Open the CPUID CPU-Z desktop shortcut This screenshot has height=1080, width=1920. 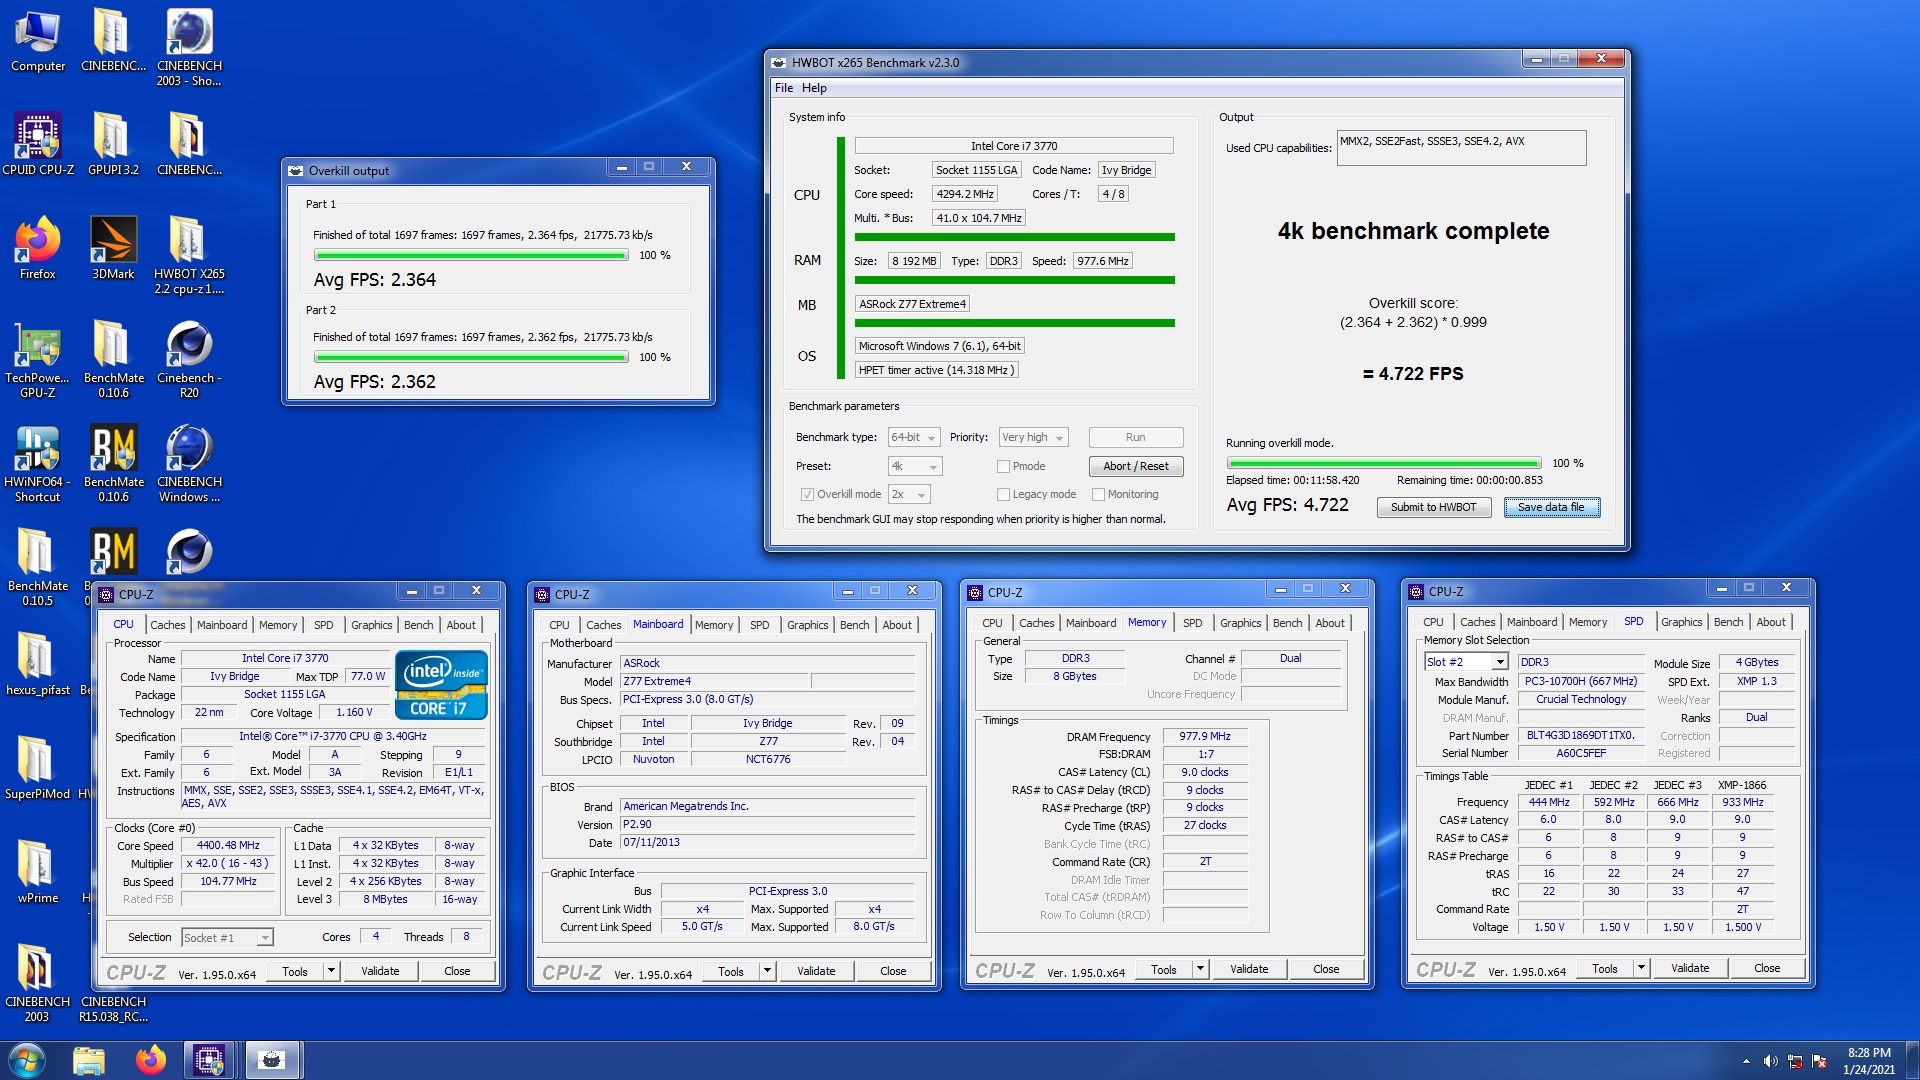click(x=38, y=144)
